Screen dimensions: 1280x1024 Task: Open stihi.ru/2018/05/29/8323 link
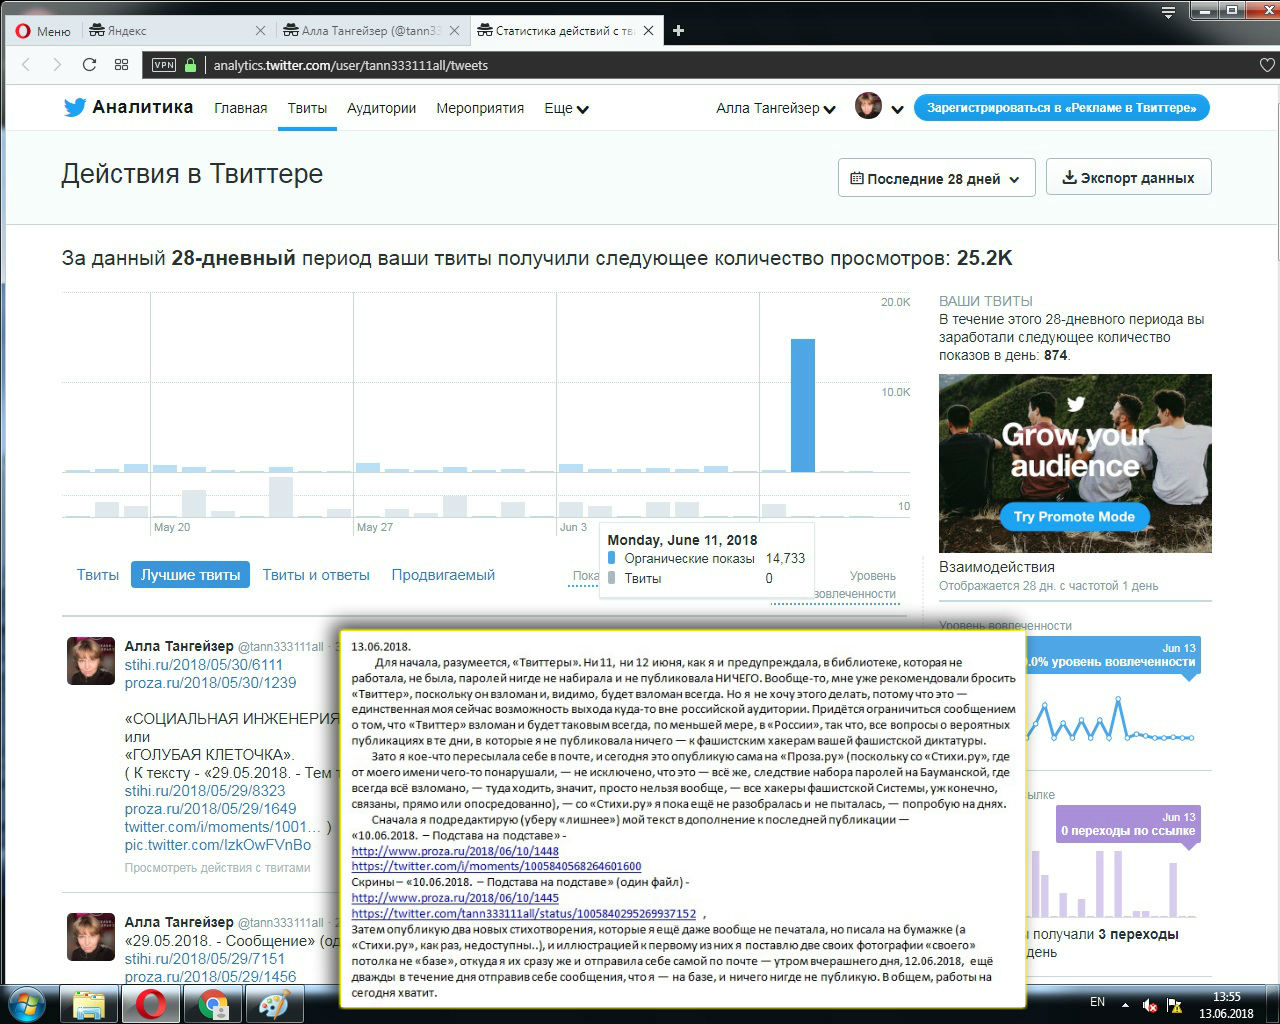pyautogui.click(x=205, y=791)
